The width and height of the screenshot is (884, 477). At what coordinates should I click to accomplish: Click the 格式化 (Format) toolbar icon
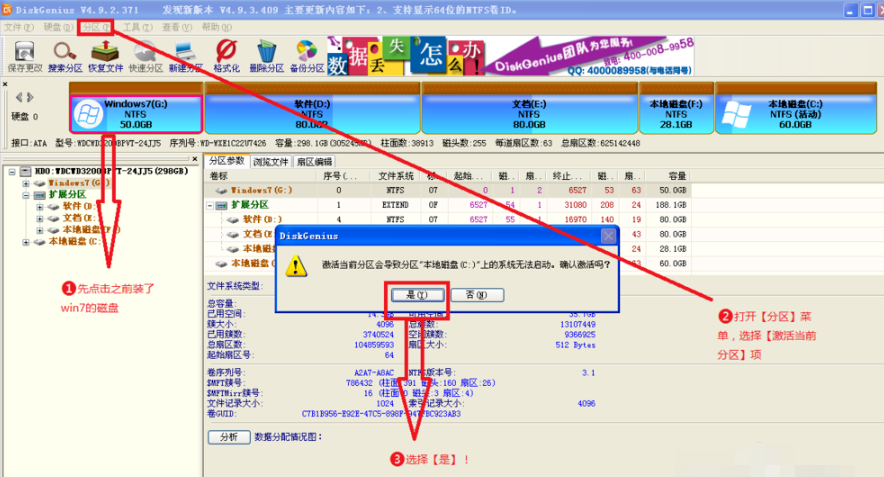(x=226, y=54)
